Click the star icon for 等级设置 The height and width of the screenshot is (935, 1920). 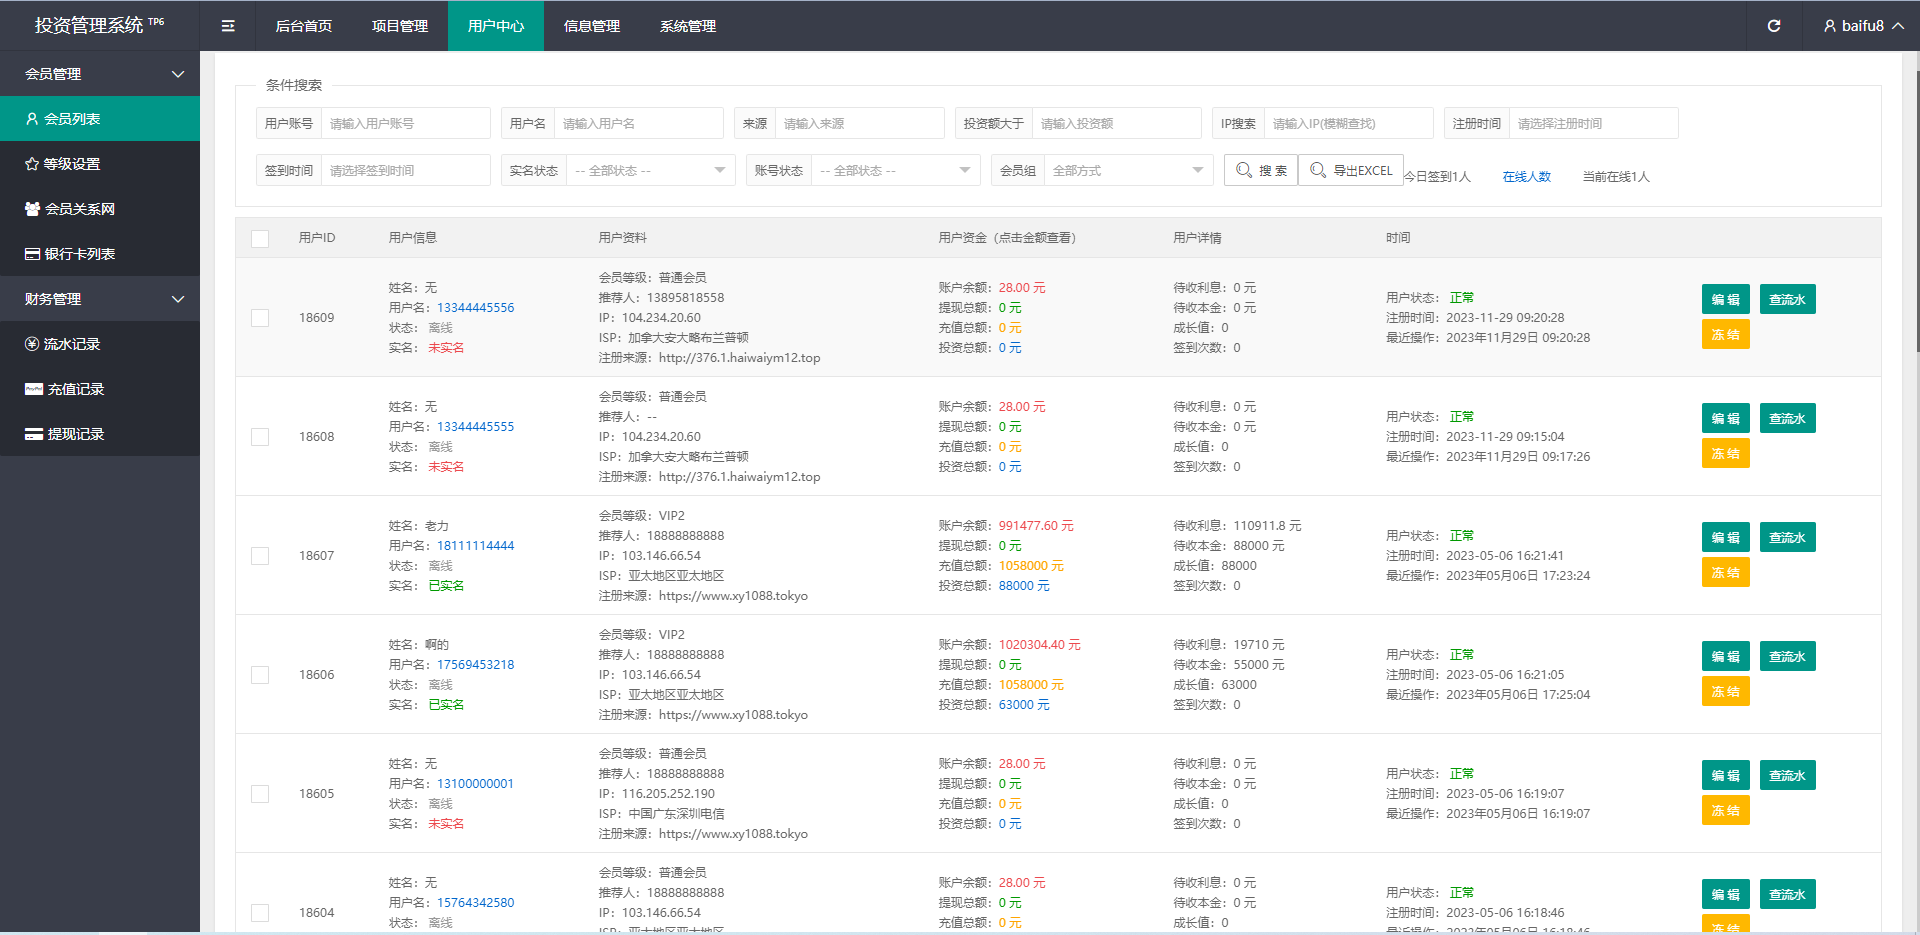tap(32, 164)
